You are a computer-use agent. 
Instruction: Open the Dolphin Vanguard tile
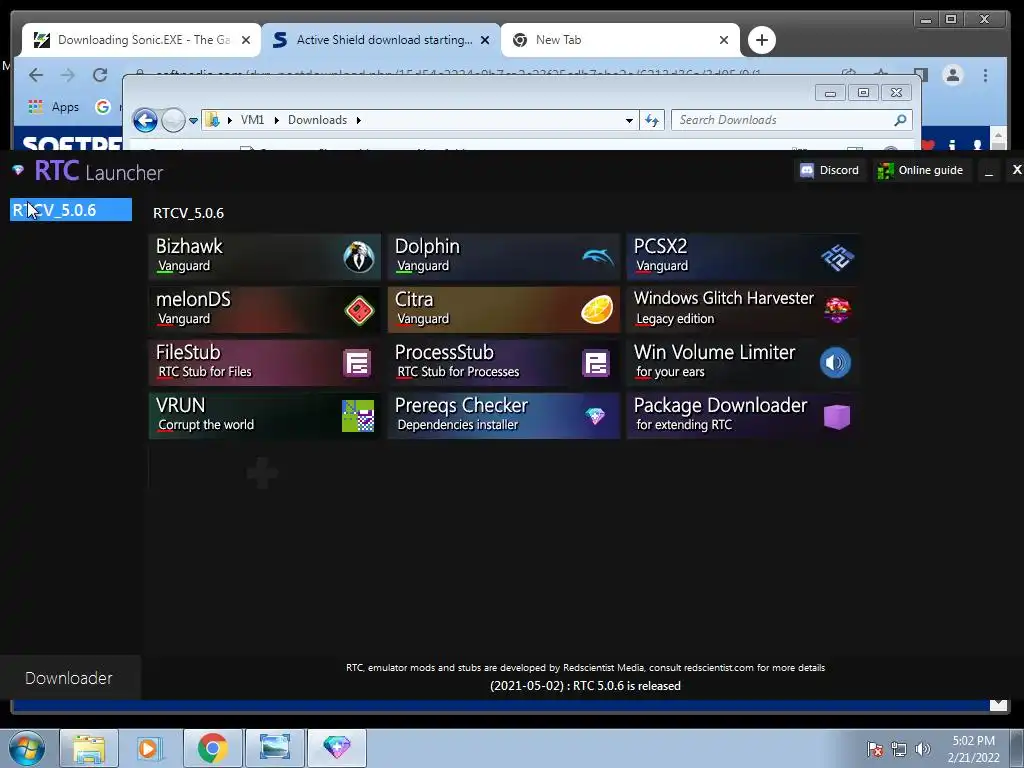tap(504, 256)
